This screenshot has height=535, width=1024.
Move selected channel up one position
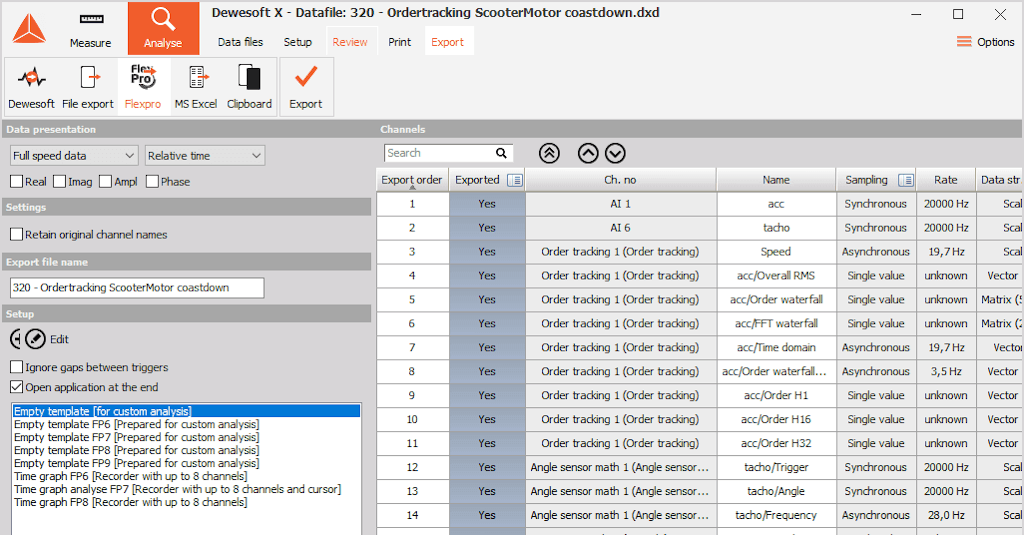pyautogui.click(x=588, y=154)
